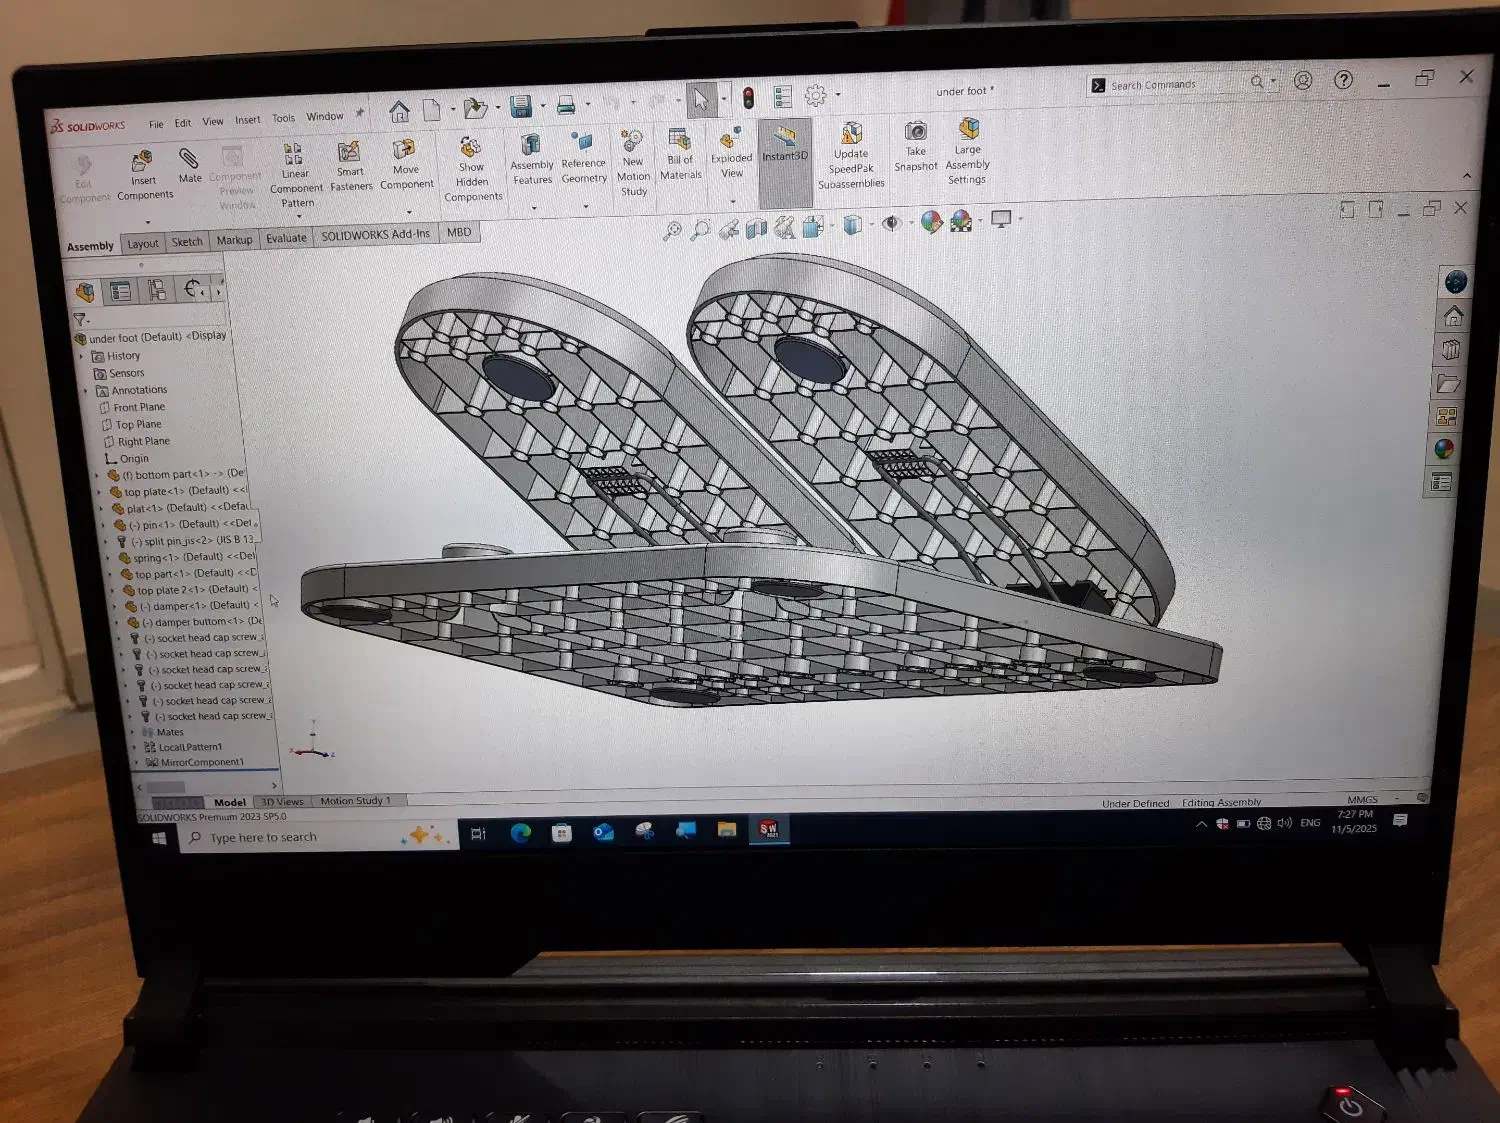This screenshot has height=1123, width=1500.
Task: Open Appearances tab in the task pane
Action: (x=1444, y=449)
